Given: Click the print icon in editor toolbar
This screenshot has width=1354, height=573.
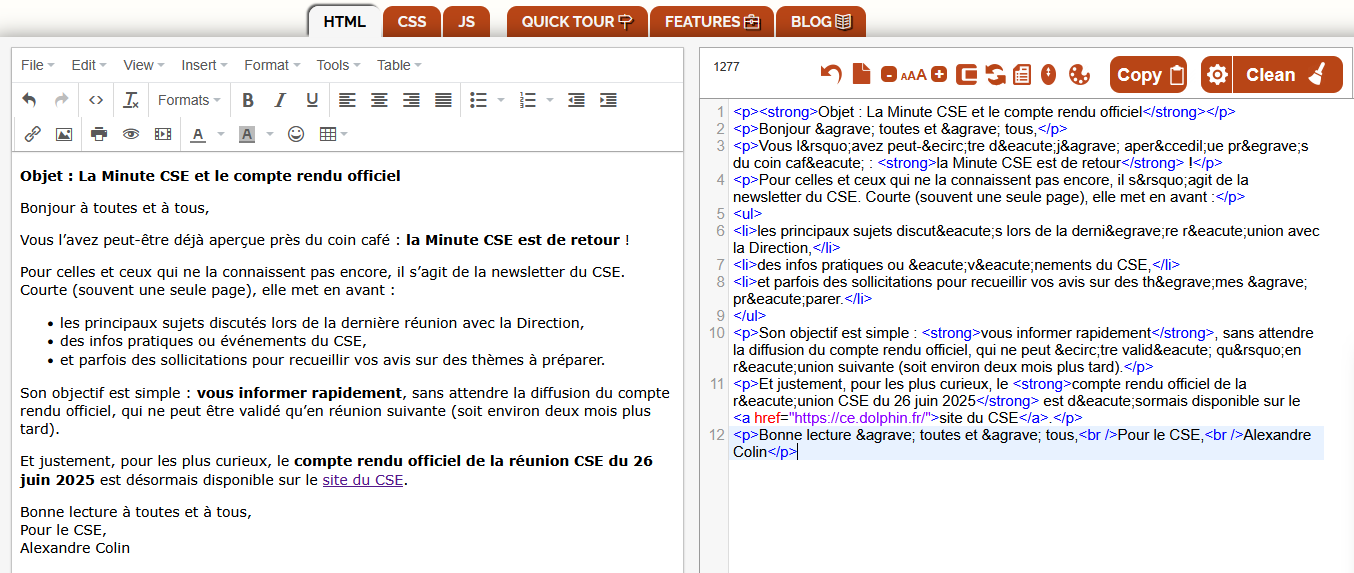Looking at the screenshot, I should (x=99, y=134).
